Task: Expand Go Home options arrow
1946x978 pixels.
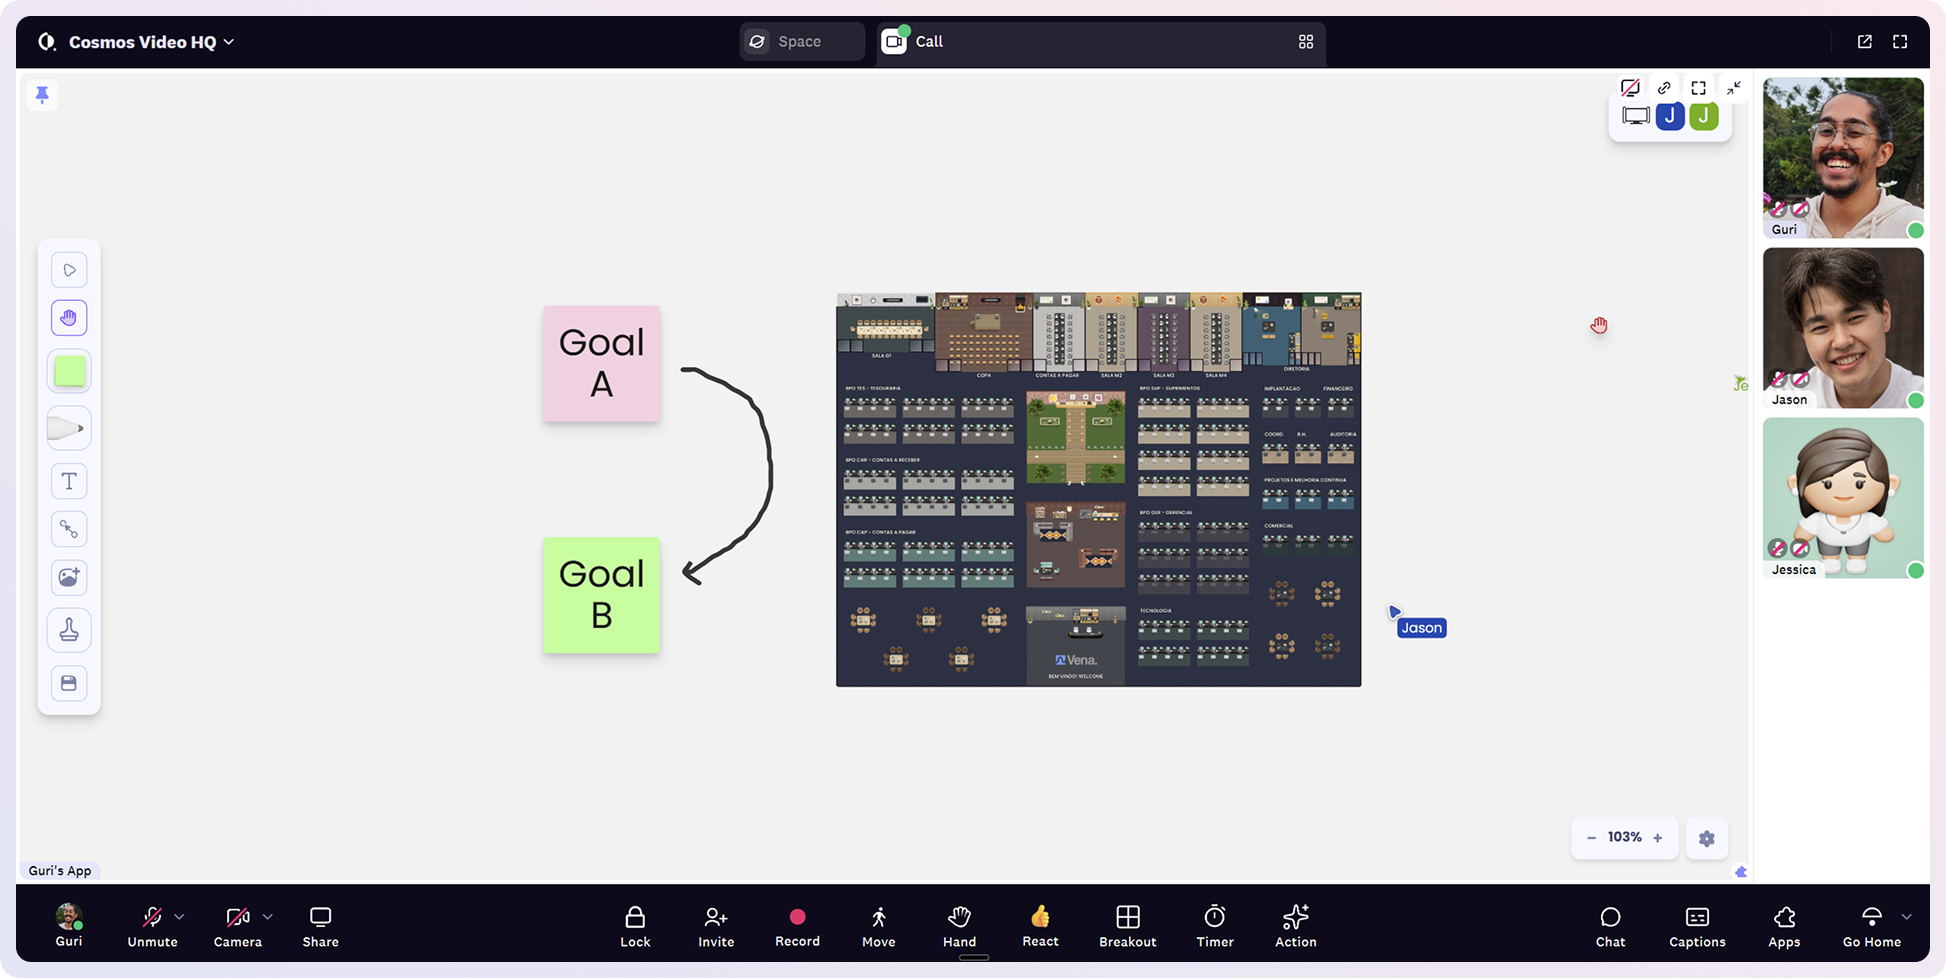Action: 1907,916
